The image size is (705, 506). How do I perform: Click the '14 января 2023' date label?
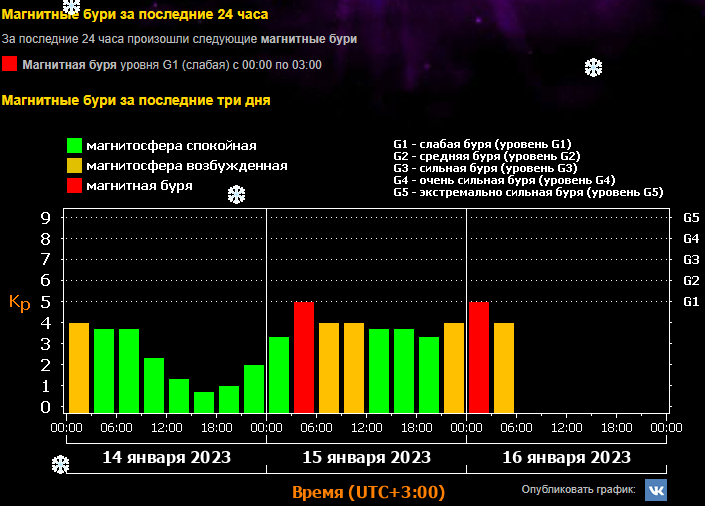[x=166, y=457]
